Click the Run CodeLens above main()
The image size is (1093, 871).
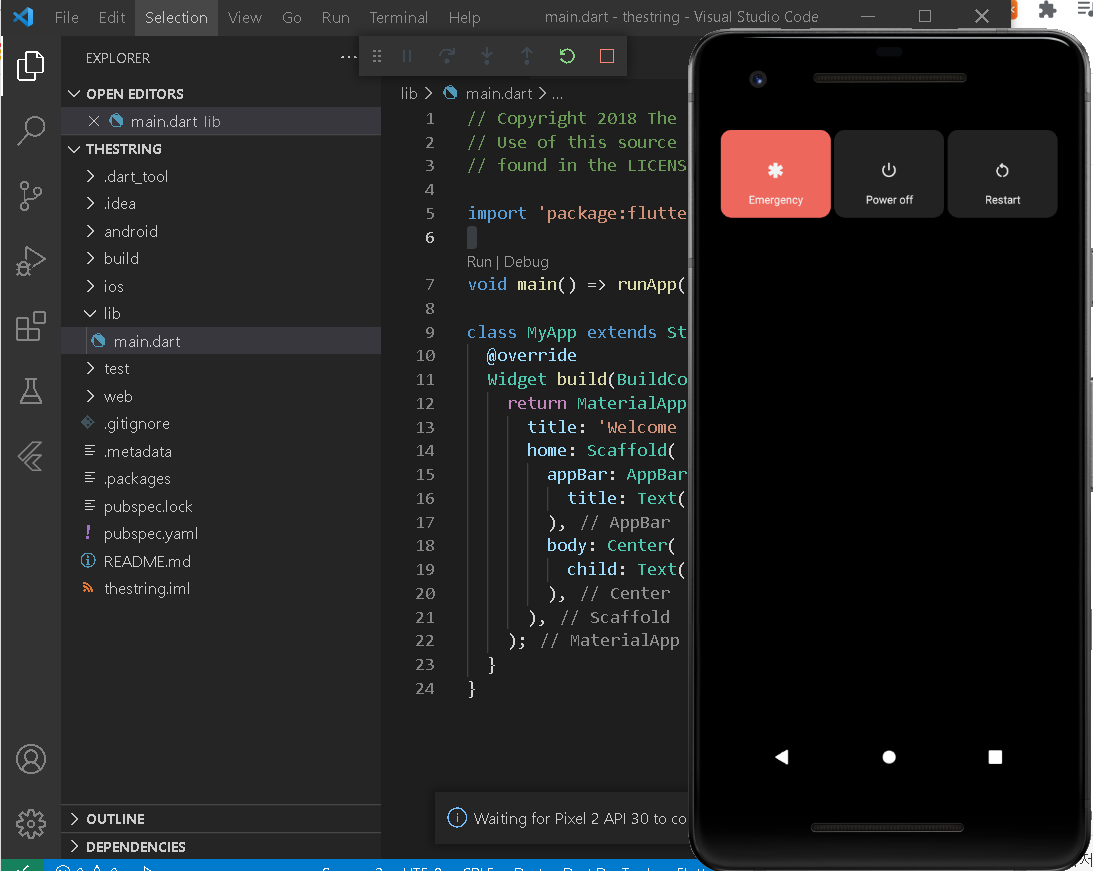pos(479,262)
